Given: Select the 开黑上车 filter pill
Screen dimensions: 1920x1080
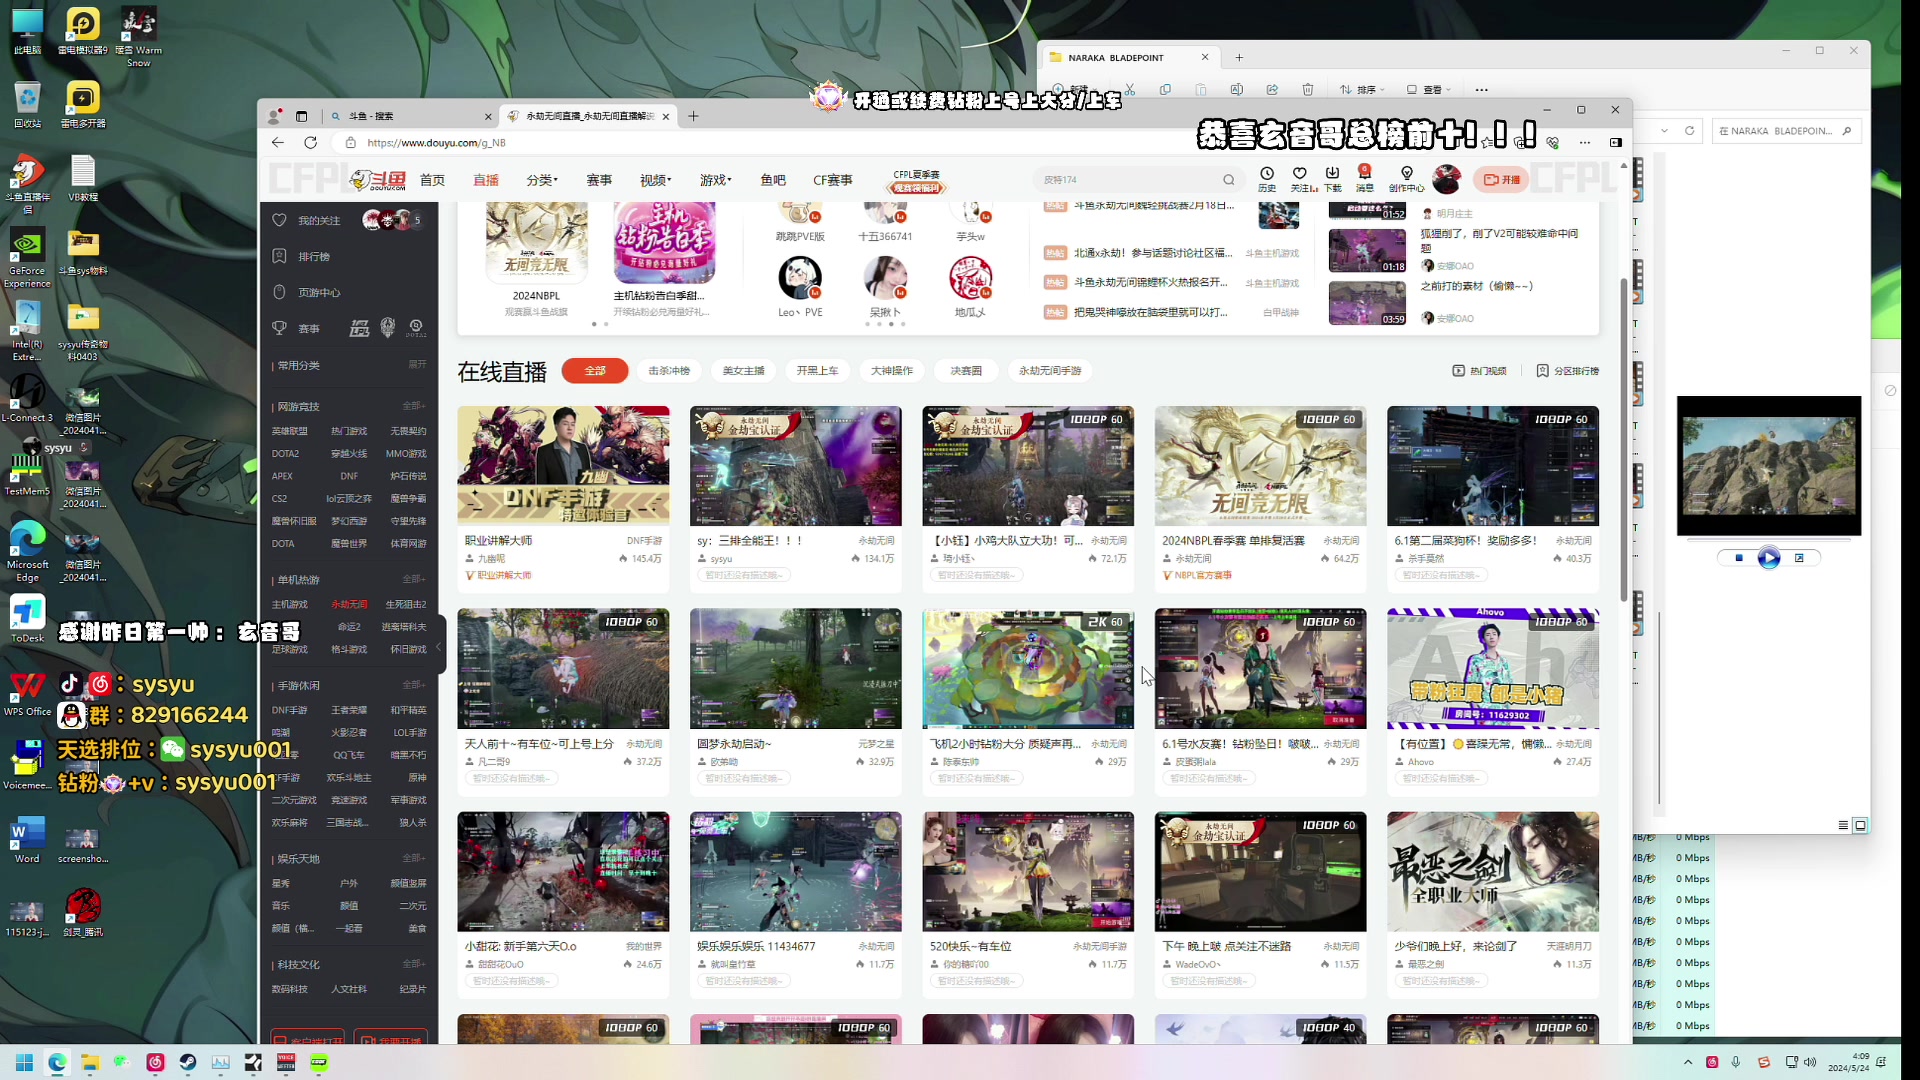Looking at the screenshot, I should point(817,371).
